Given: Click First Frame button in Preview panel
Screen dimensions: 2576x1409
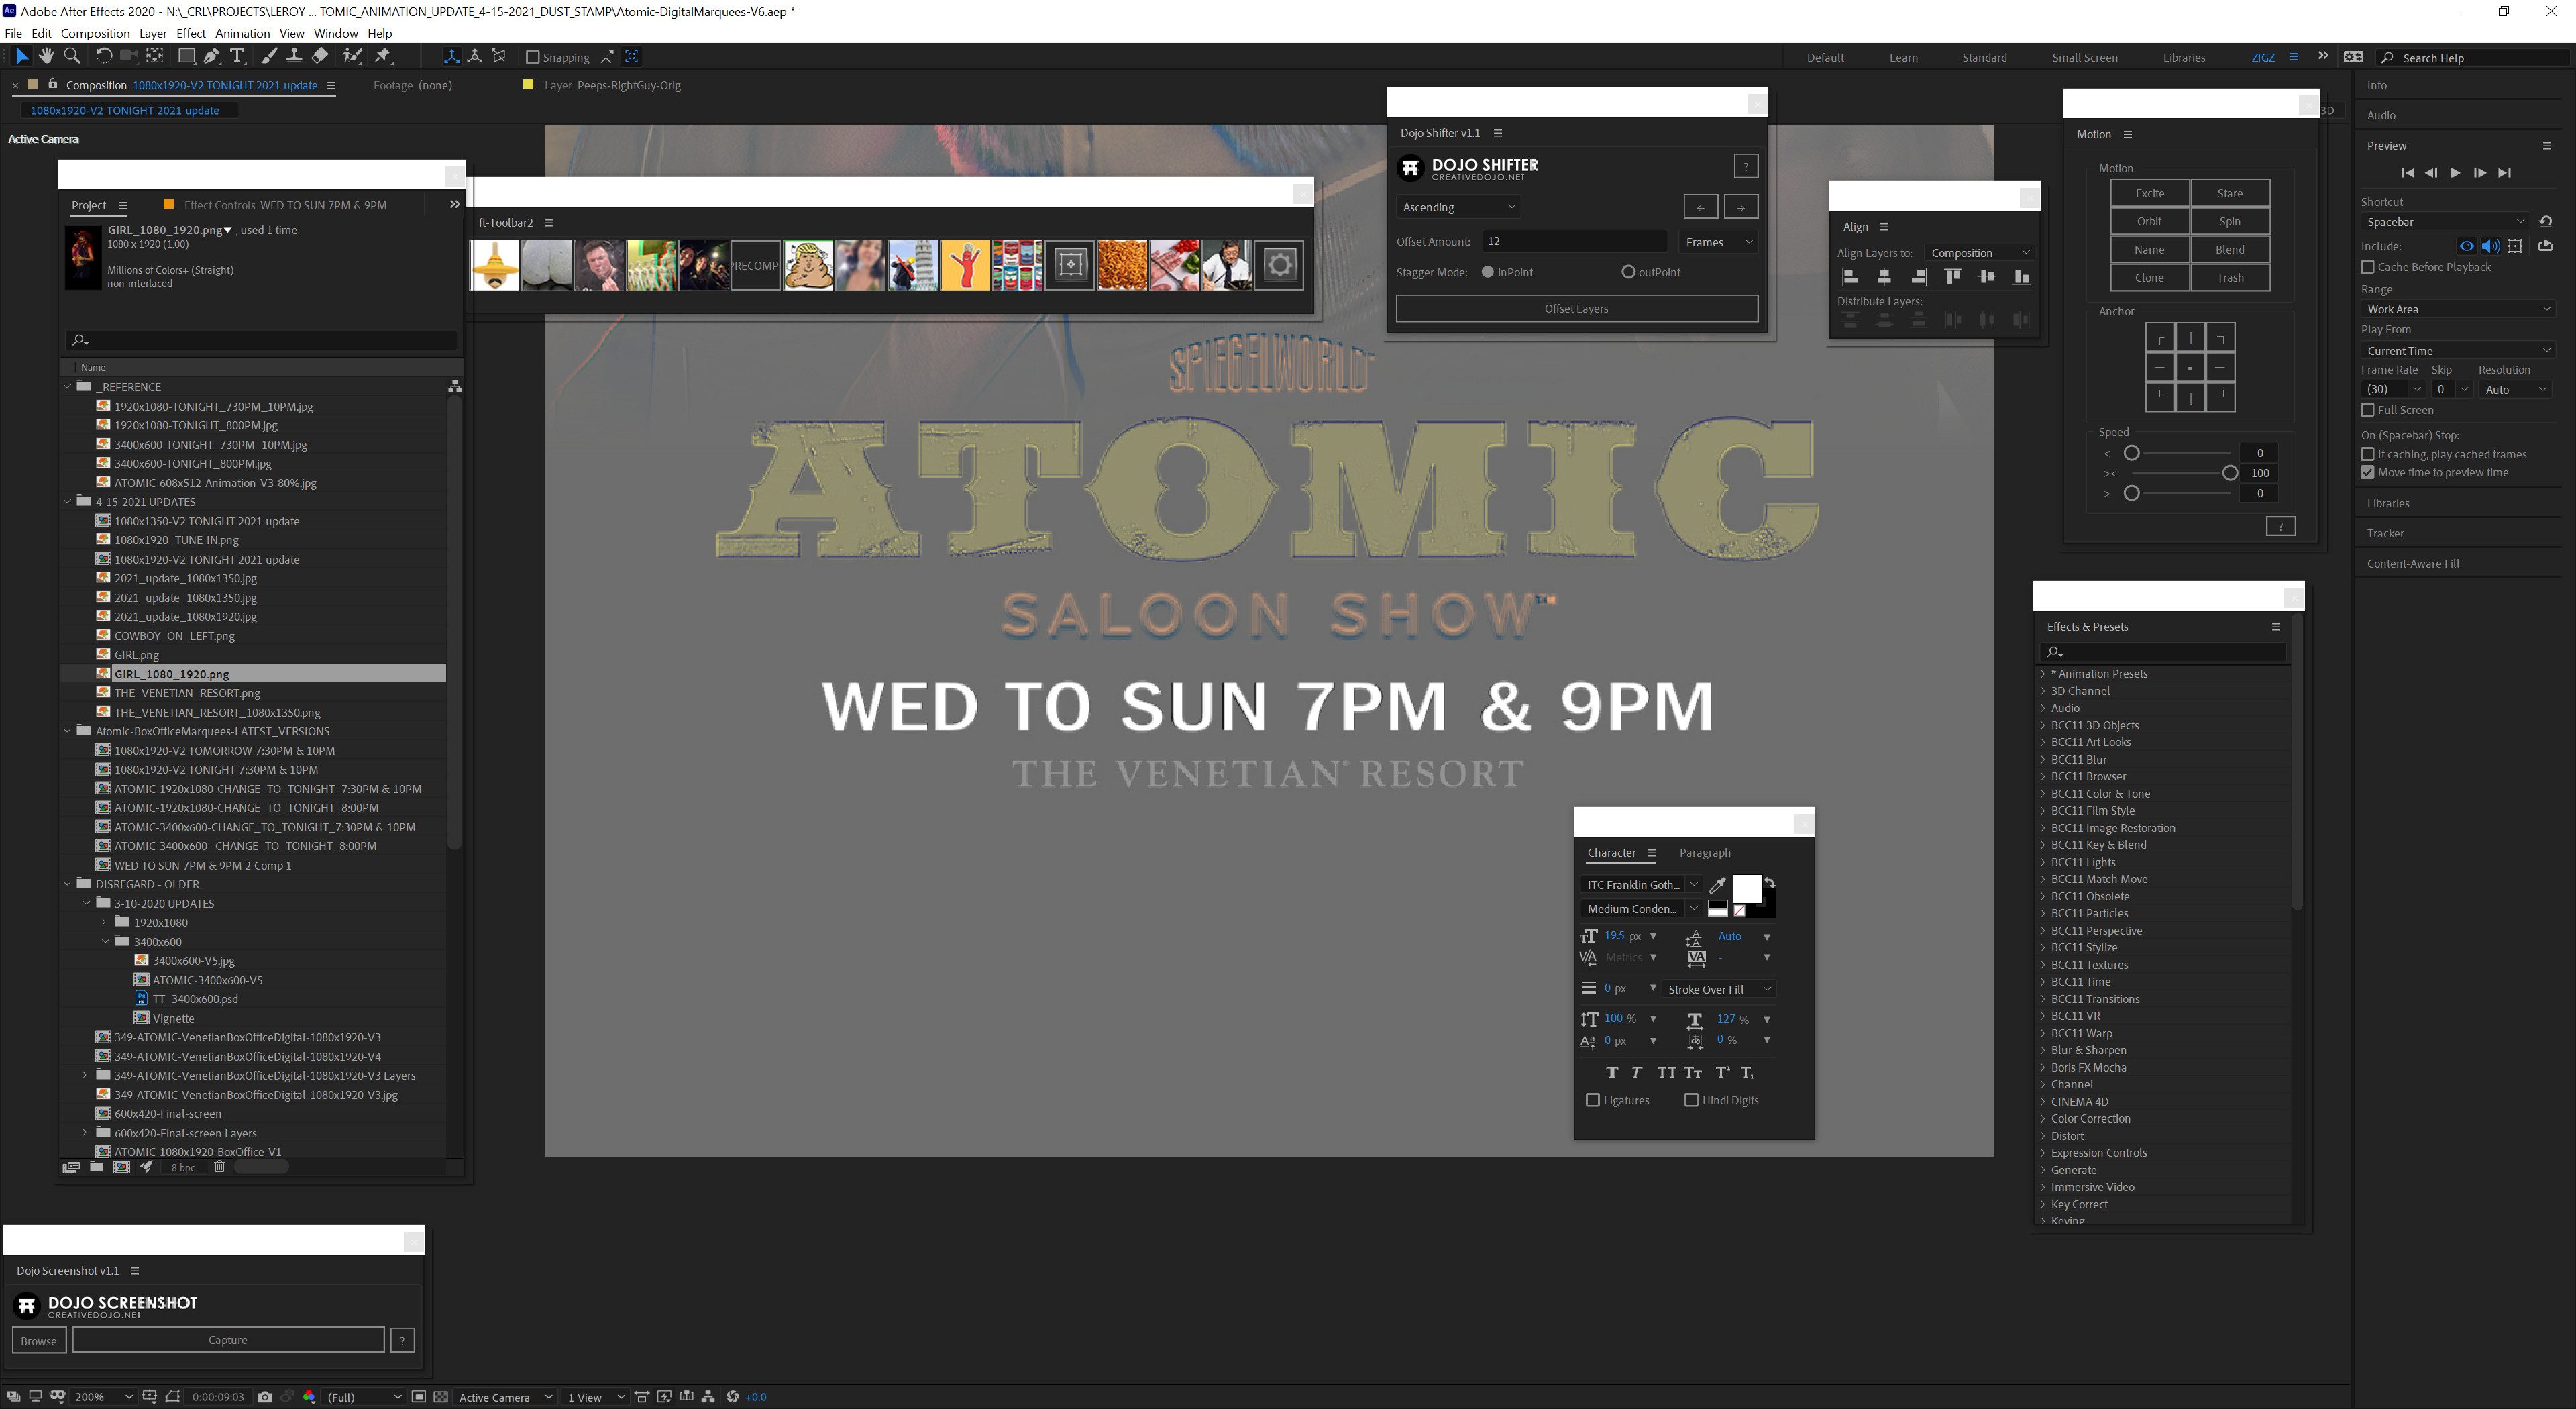Looking at the screenshot, I should pyautogui.click(x=2407, y=173).
